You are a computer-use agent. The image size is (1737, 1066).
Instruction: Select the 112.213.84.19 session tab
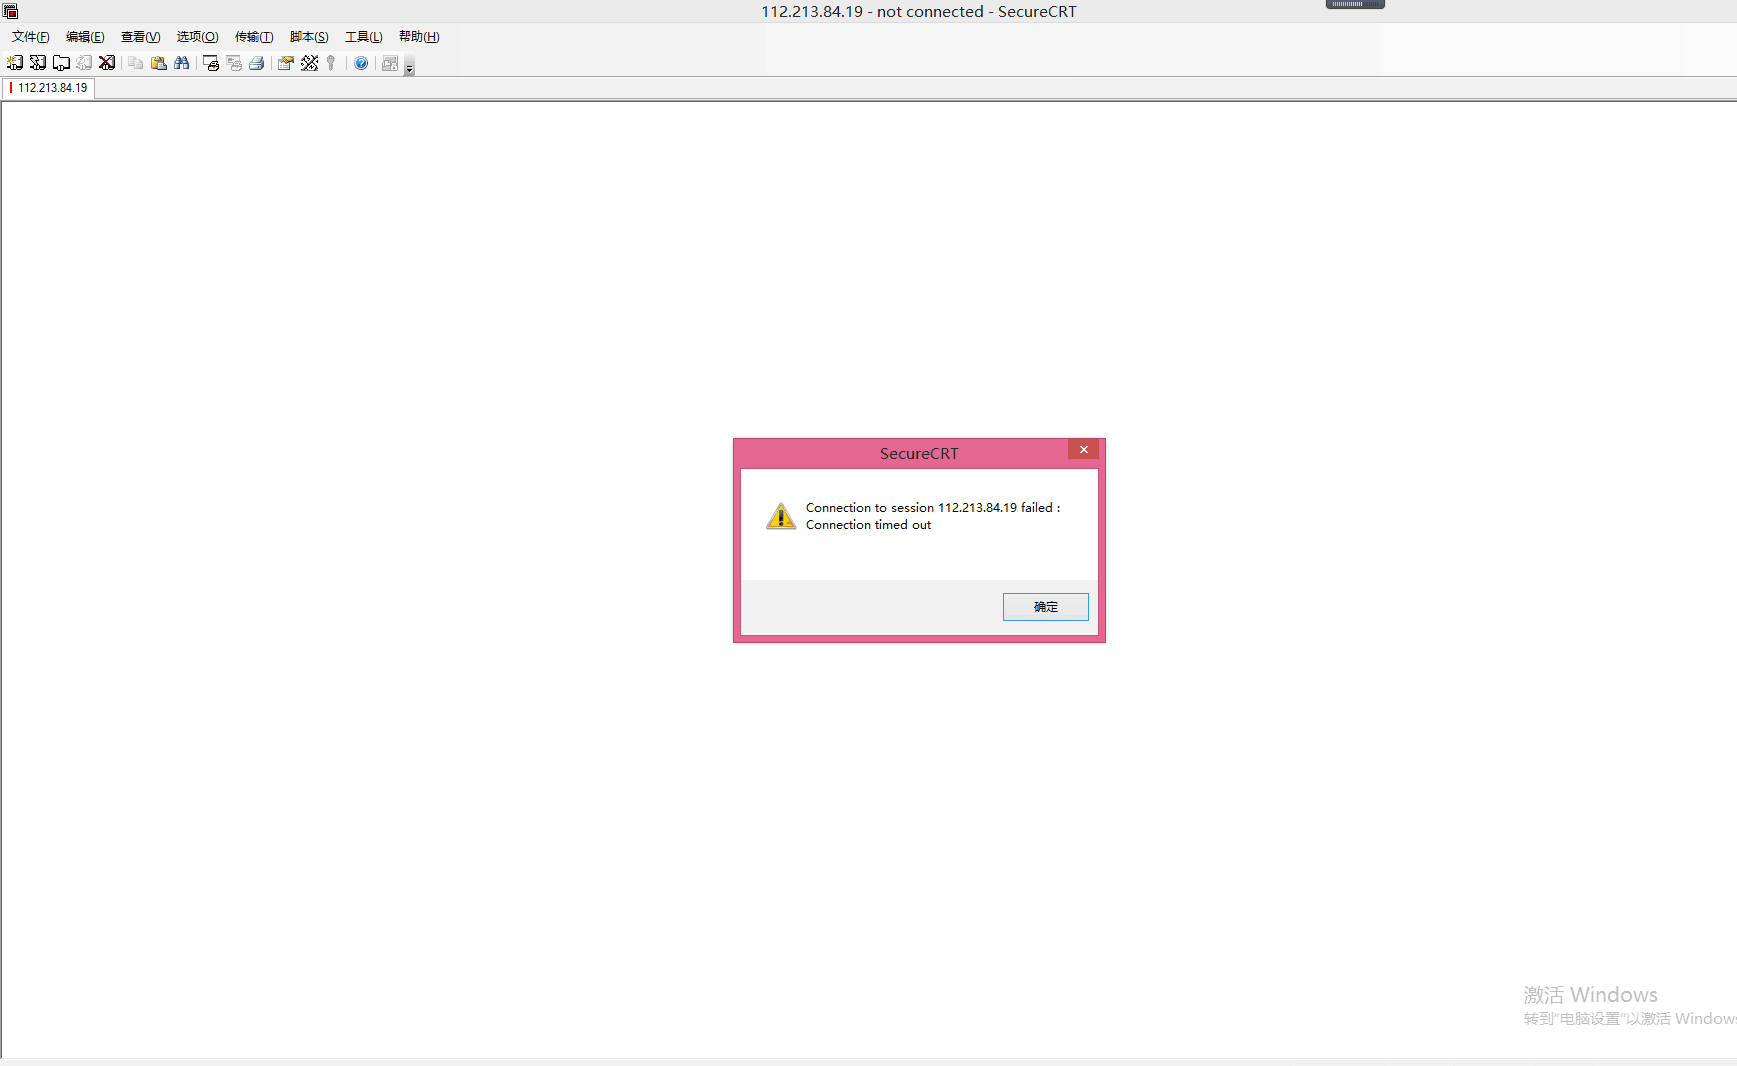click(49, 88)
